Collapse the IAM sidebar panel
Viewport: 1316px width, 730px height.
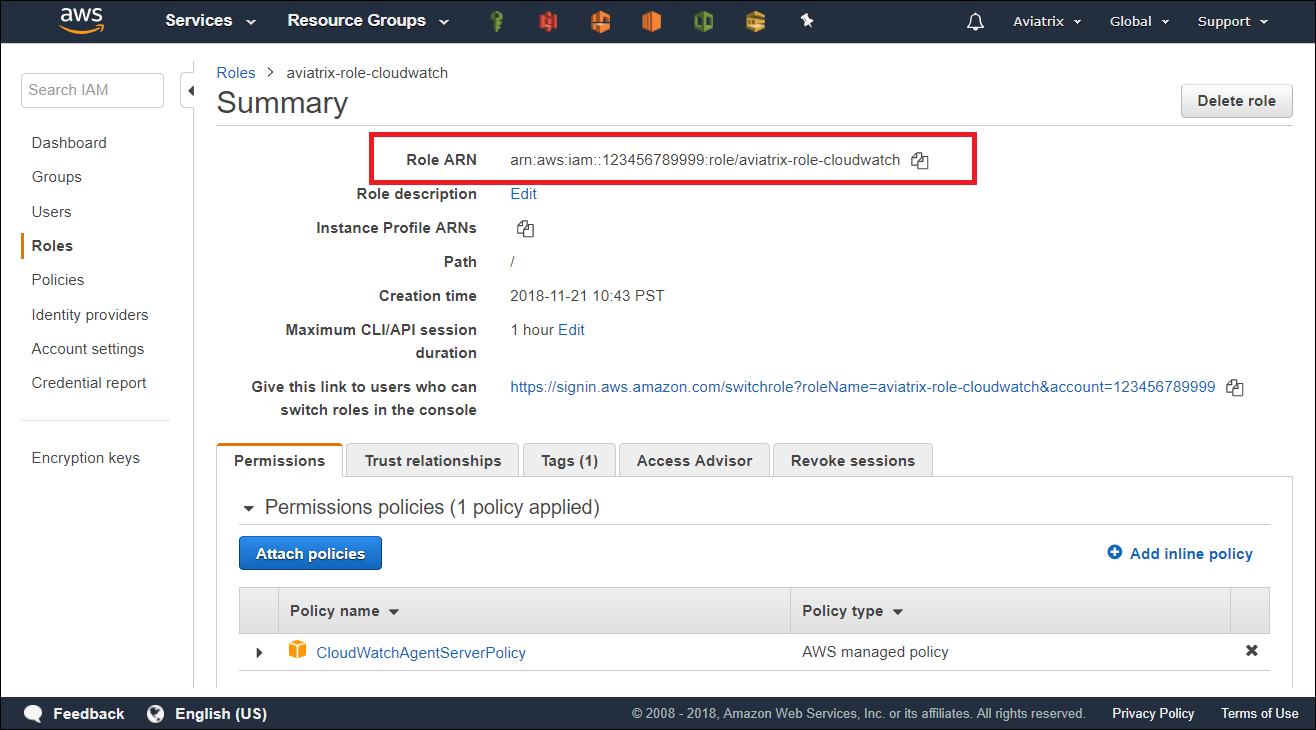[x=189, y=91]
